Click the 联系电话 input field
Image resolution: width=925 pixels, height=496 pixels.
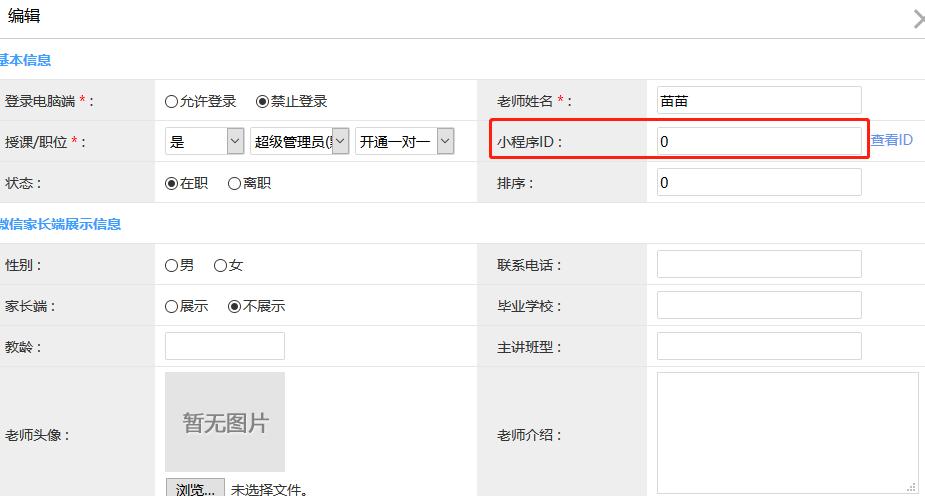(x=759, y=264)
